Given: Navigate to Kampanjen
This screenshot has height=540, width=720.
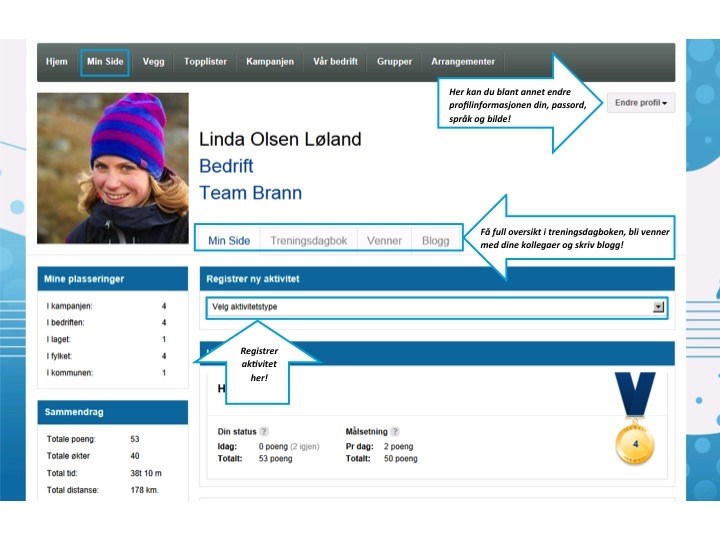Looking at the screenshot, I should [x=270, y=62].
